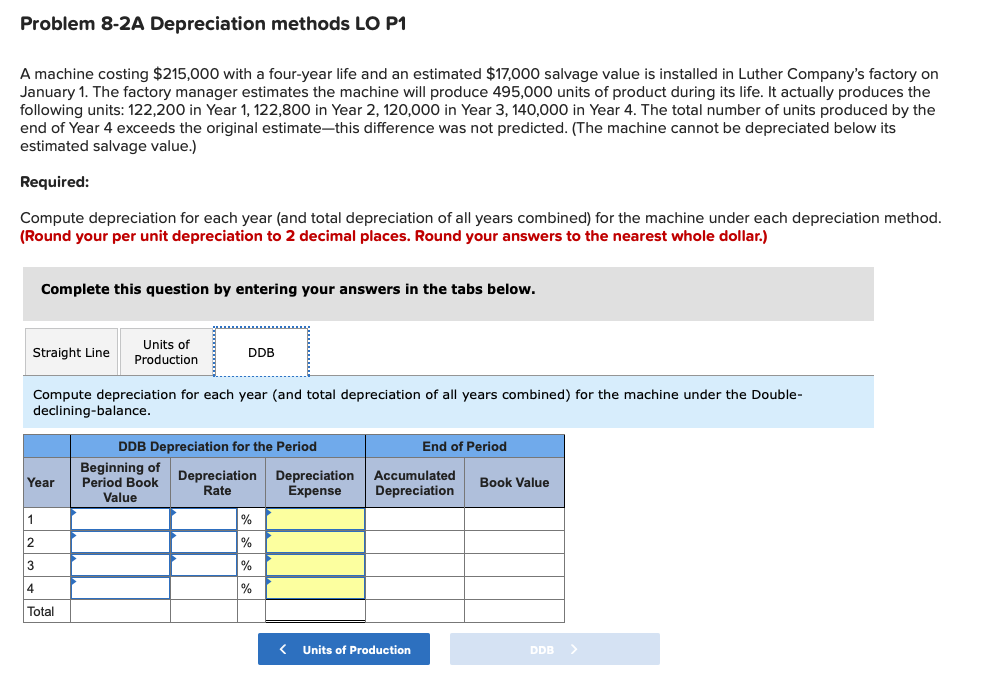Click Year 1 Depreciation Expense yellow cell

pyautogui.click(x=315, y=519)
